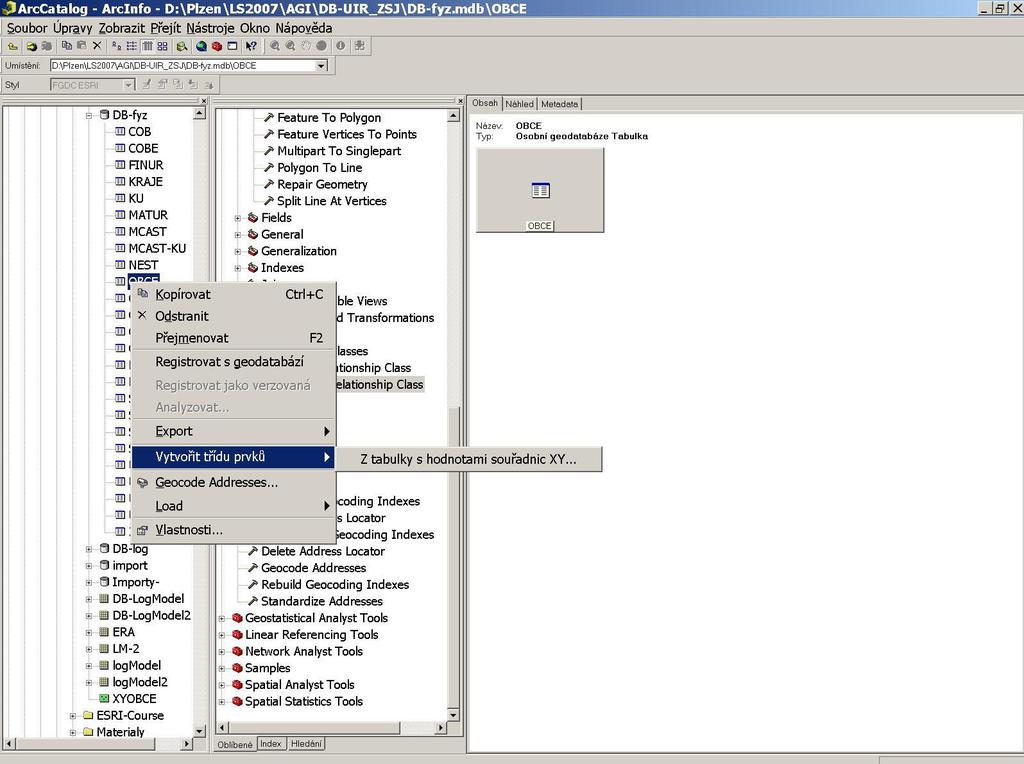Expand Network Analyst Tools toolbox

point(222,652)
